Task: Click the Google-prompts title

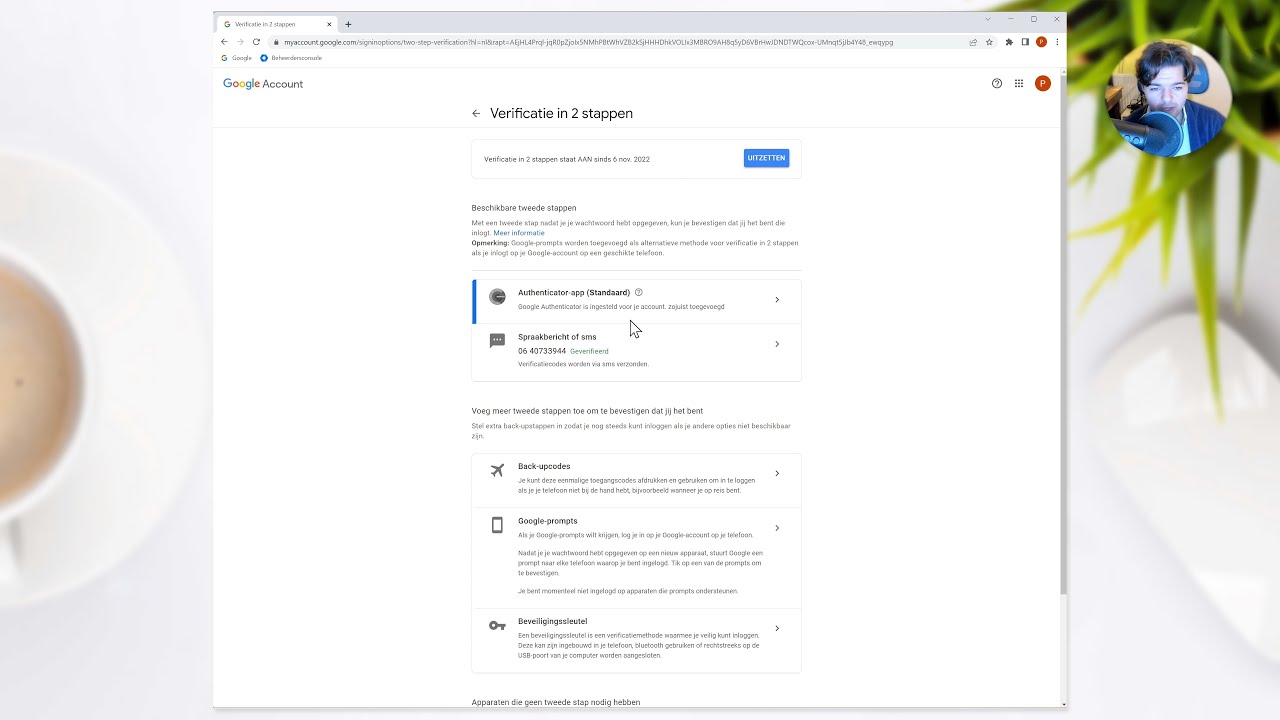Action: point(548,521)
